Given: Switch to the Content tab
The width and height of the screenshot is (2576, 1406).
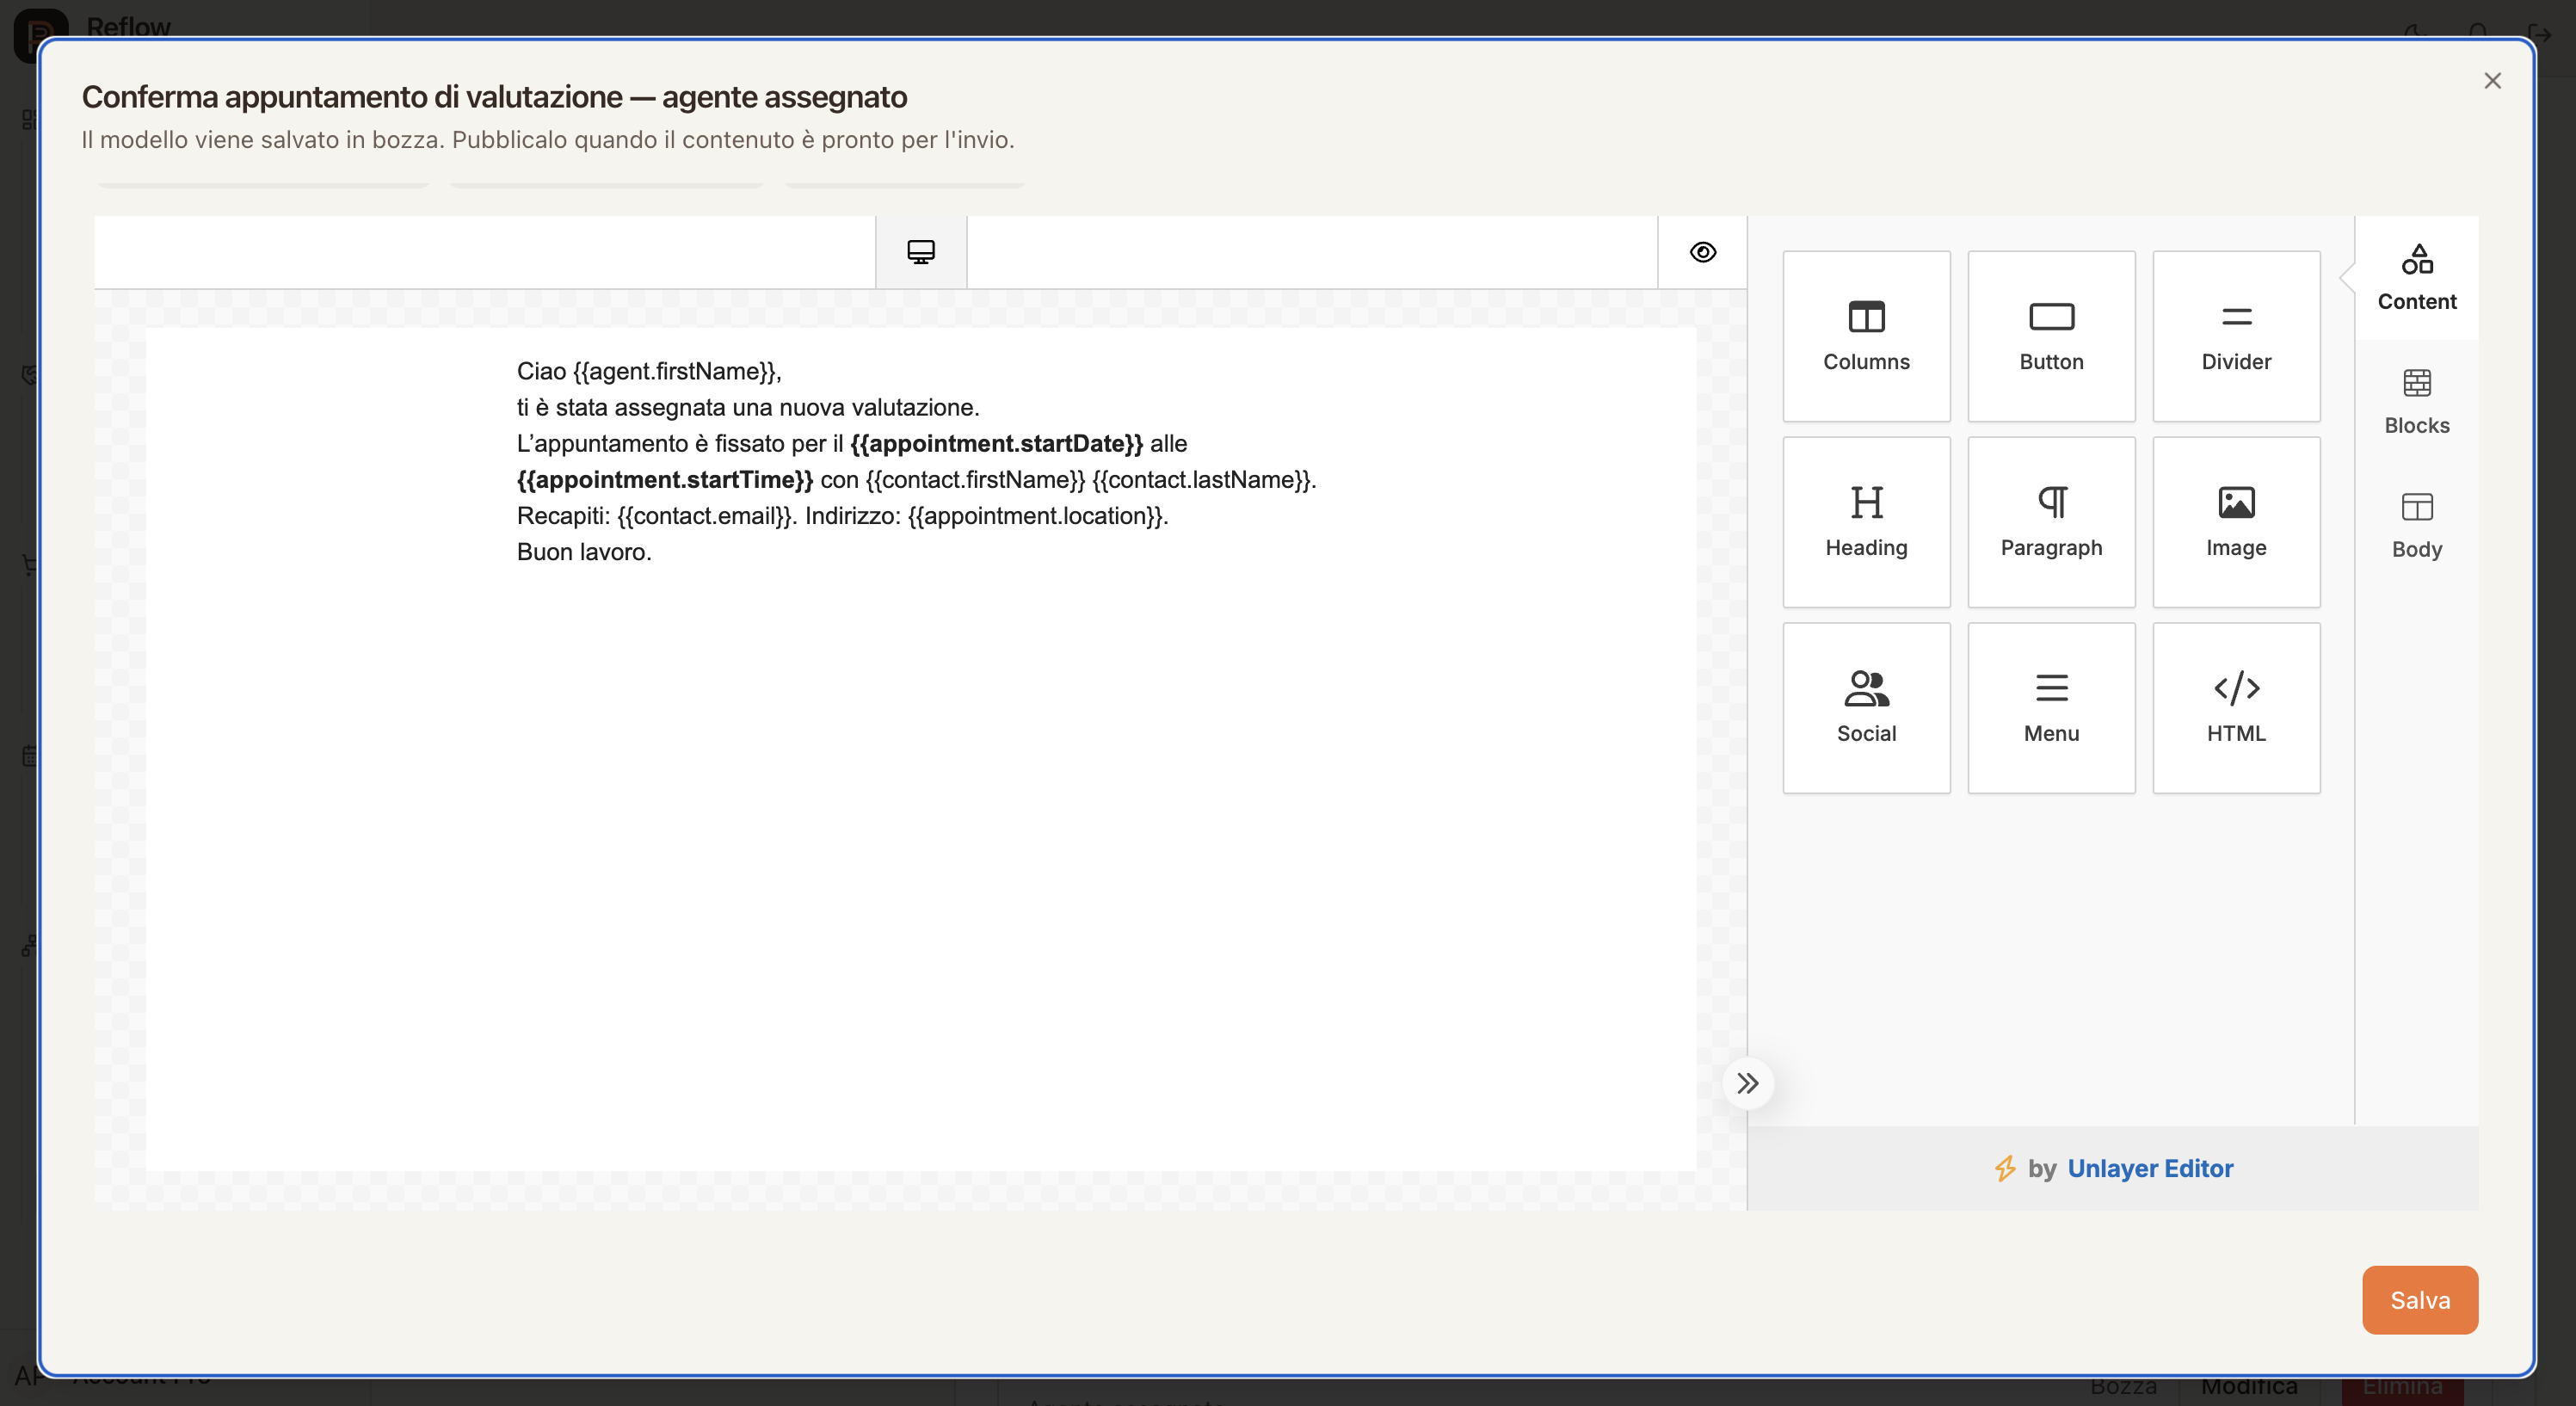Looking at the screenshot, I should pyautogui.click(x=2416, y=278).
